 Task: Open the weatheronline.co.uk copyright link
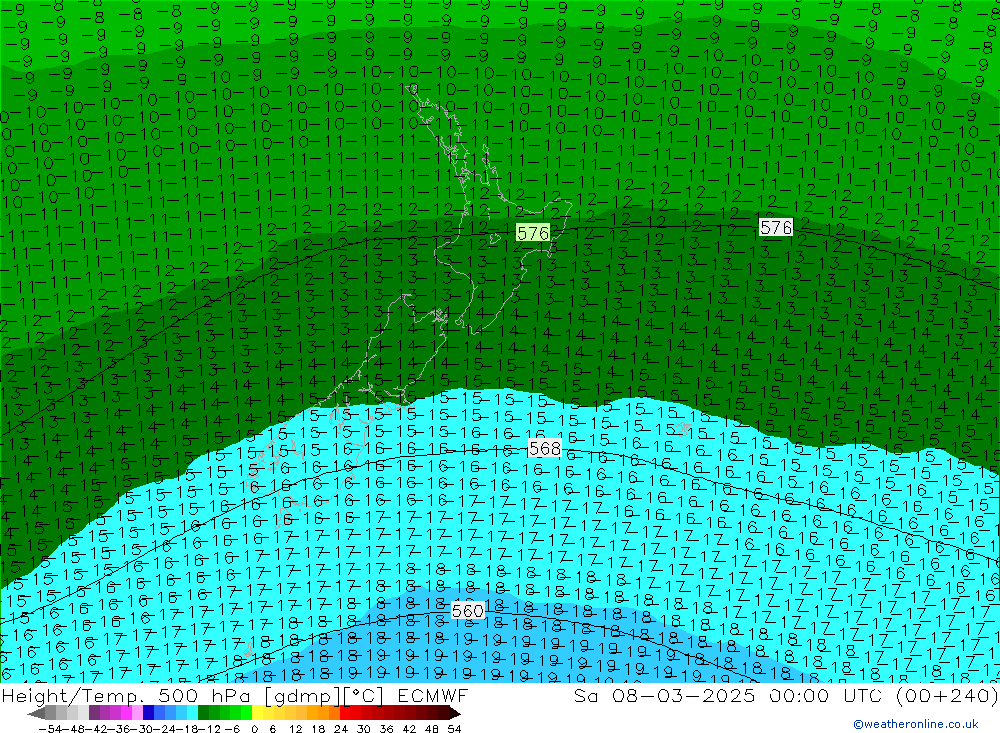916,724
